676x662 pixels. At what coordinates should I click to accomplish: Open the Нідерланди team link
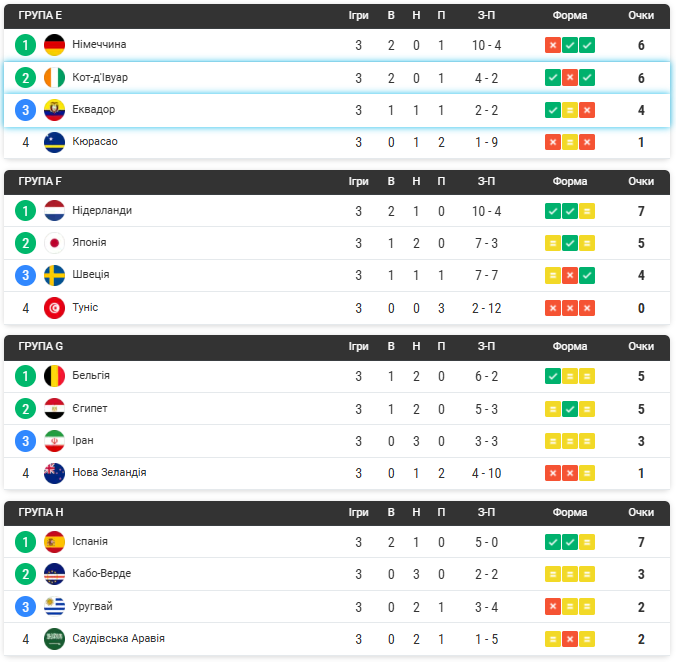point(102,210)
